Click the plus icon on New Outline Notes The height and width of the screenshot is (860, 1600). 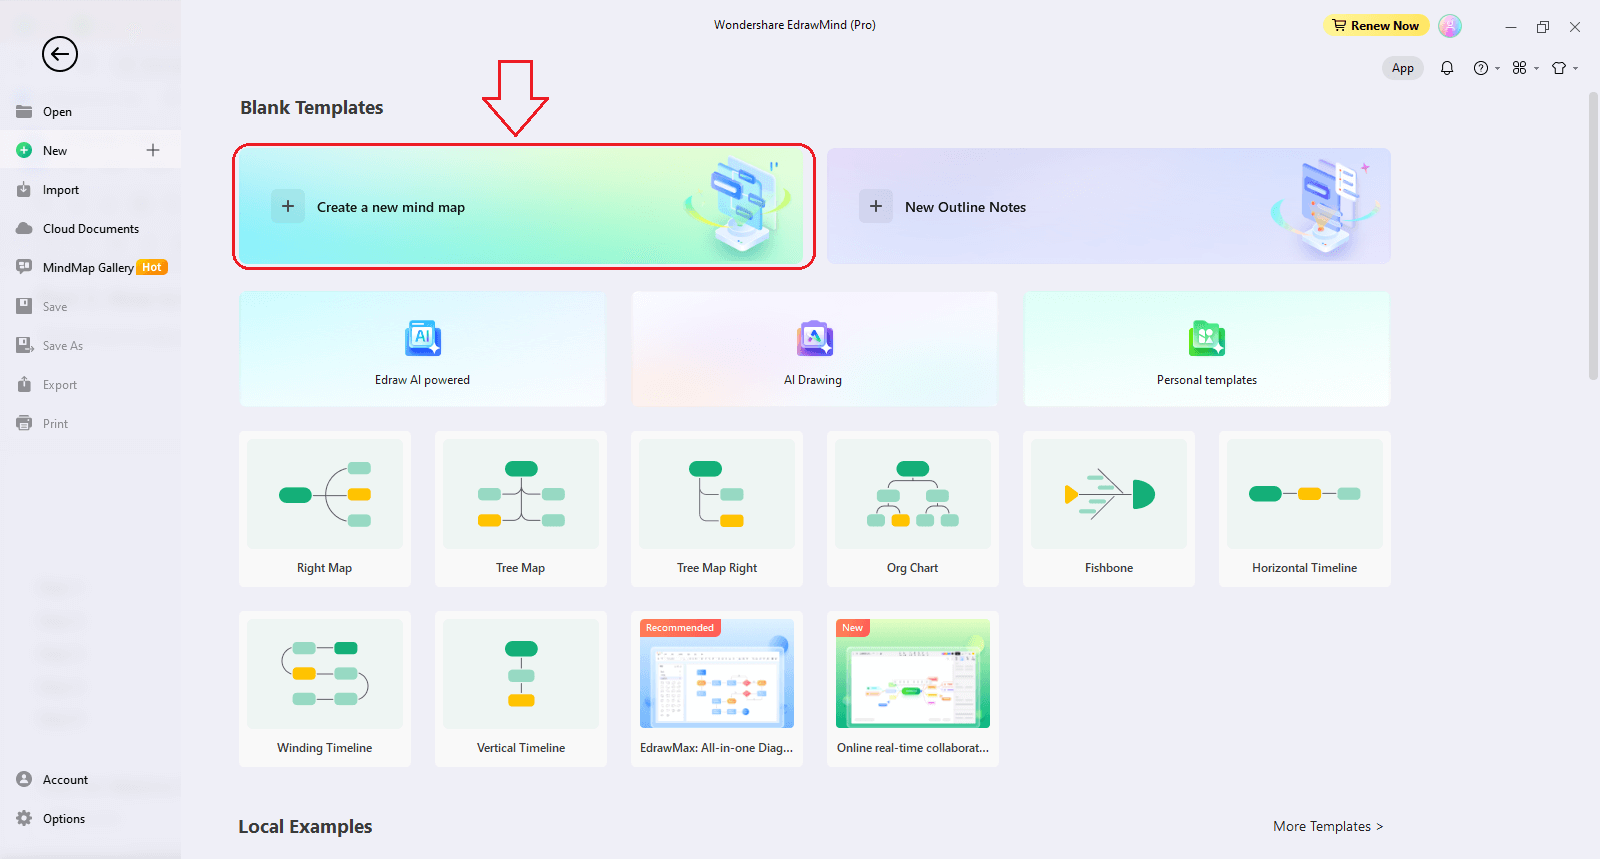tap(876, 206)
